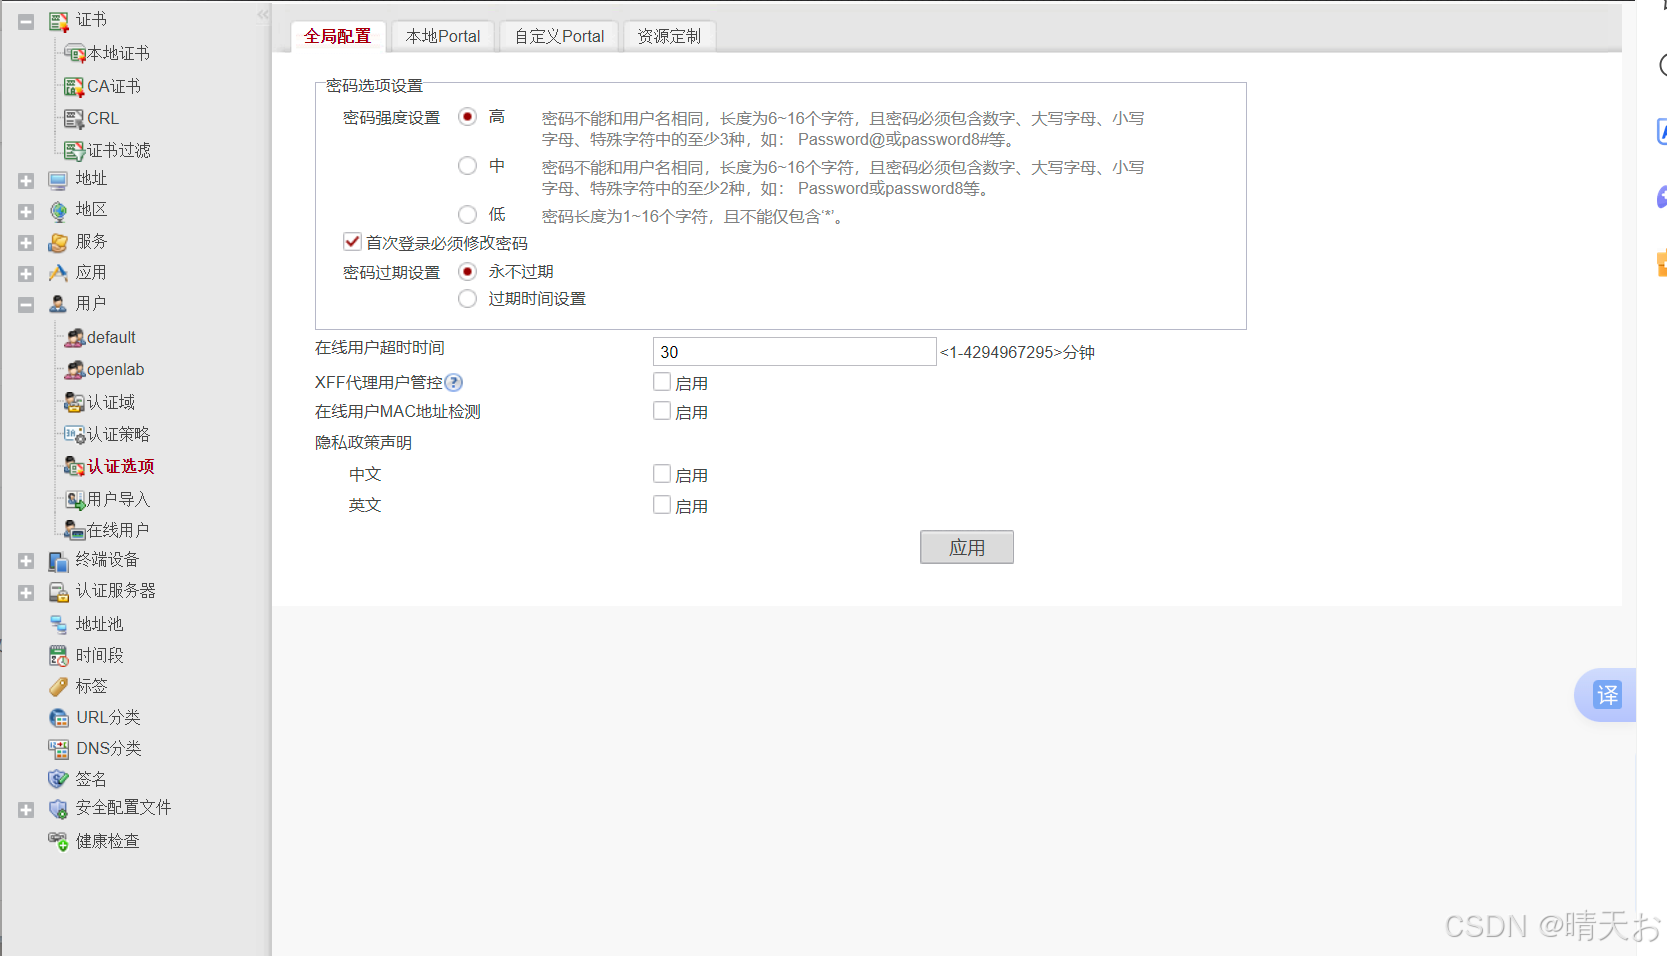Expand the 安全配置文件 tree node
1667x956 pixels.
point(26,810)
